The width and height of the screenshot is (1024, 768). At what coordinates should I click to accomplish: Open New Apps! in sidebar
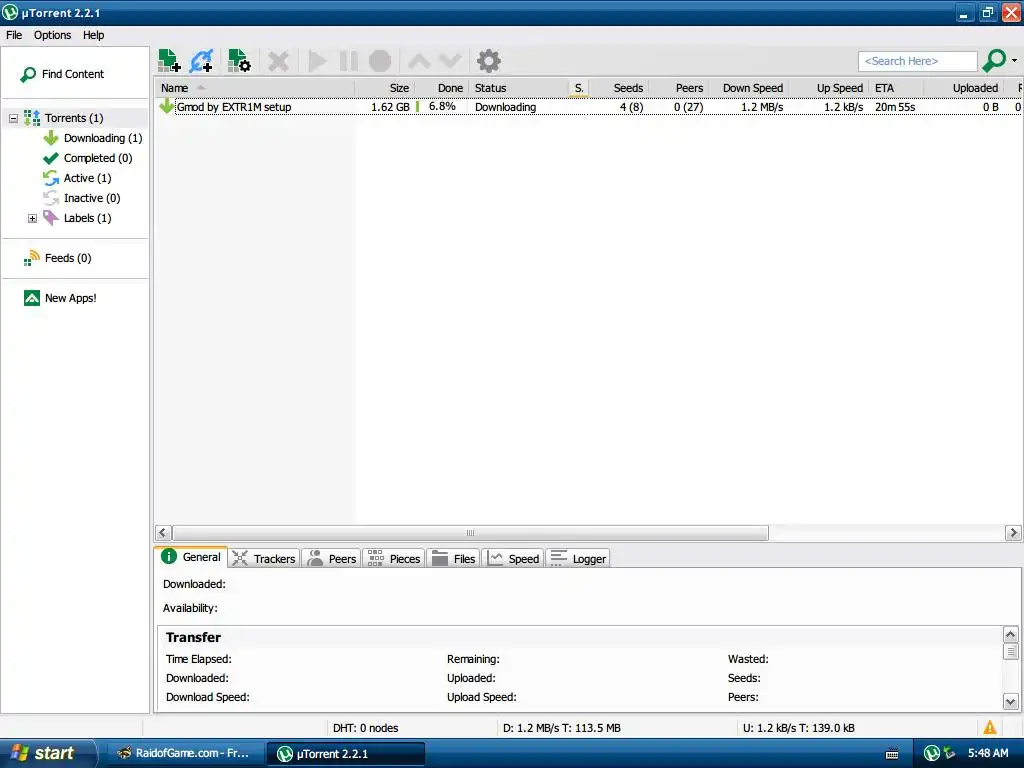(x=60, y=298)
